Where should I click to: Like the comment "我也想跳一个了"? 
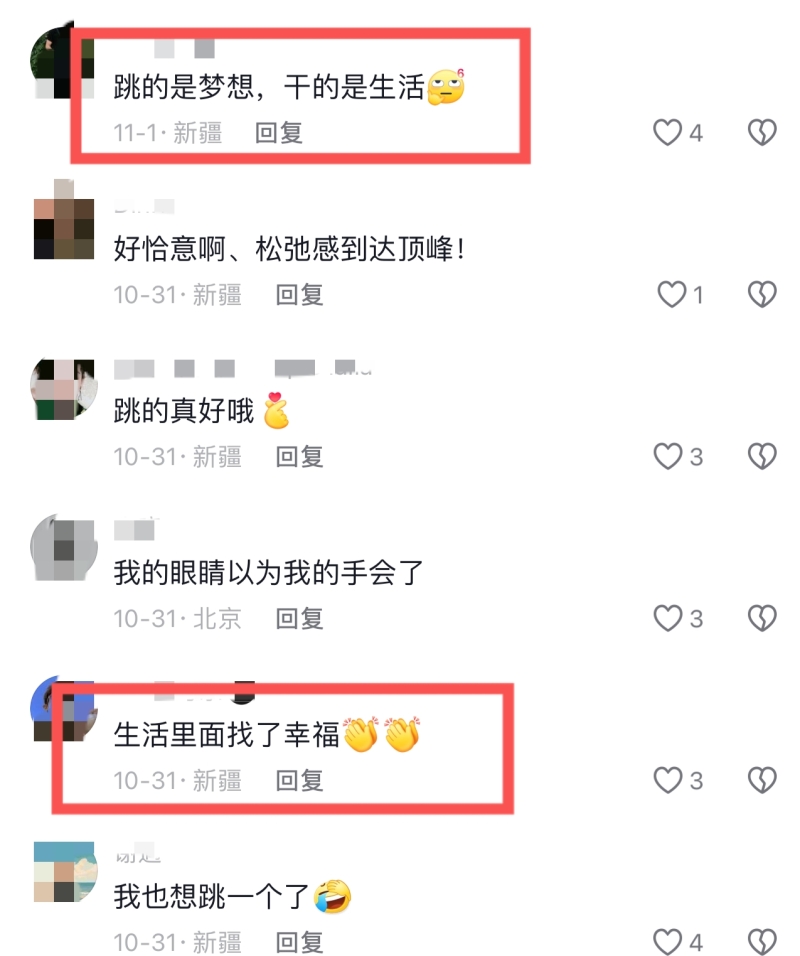tap(667, 941)
